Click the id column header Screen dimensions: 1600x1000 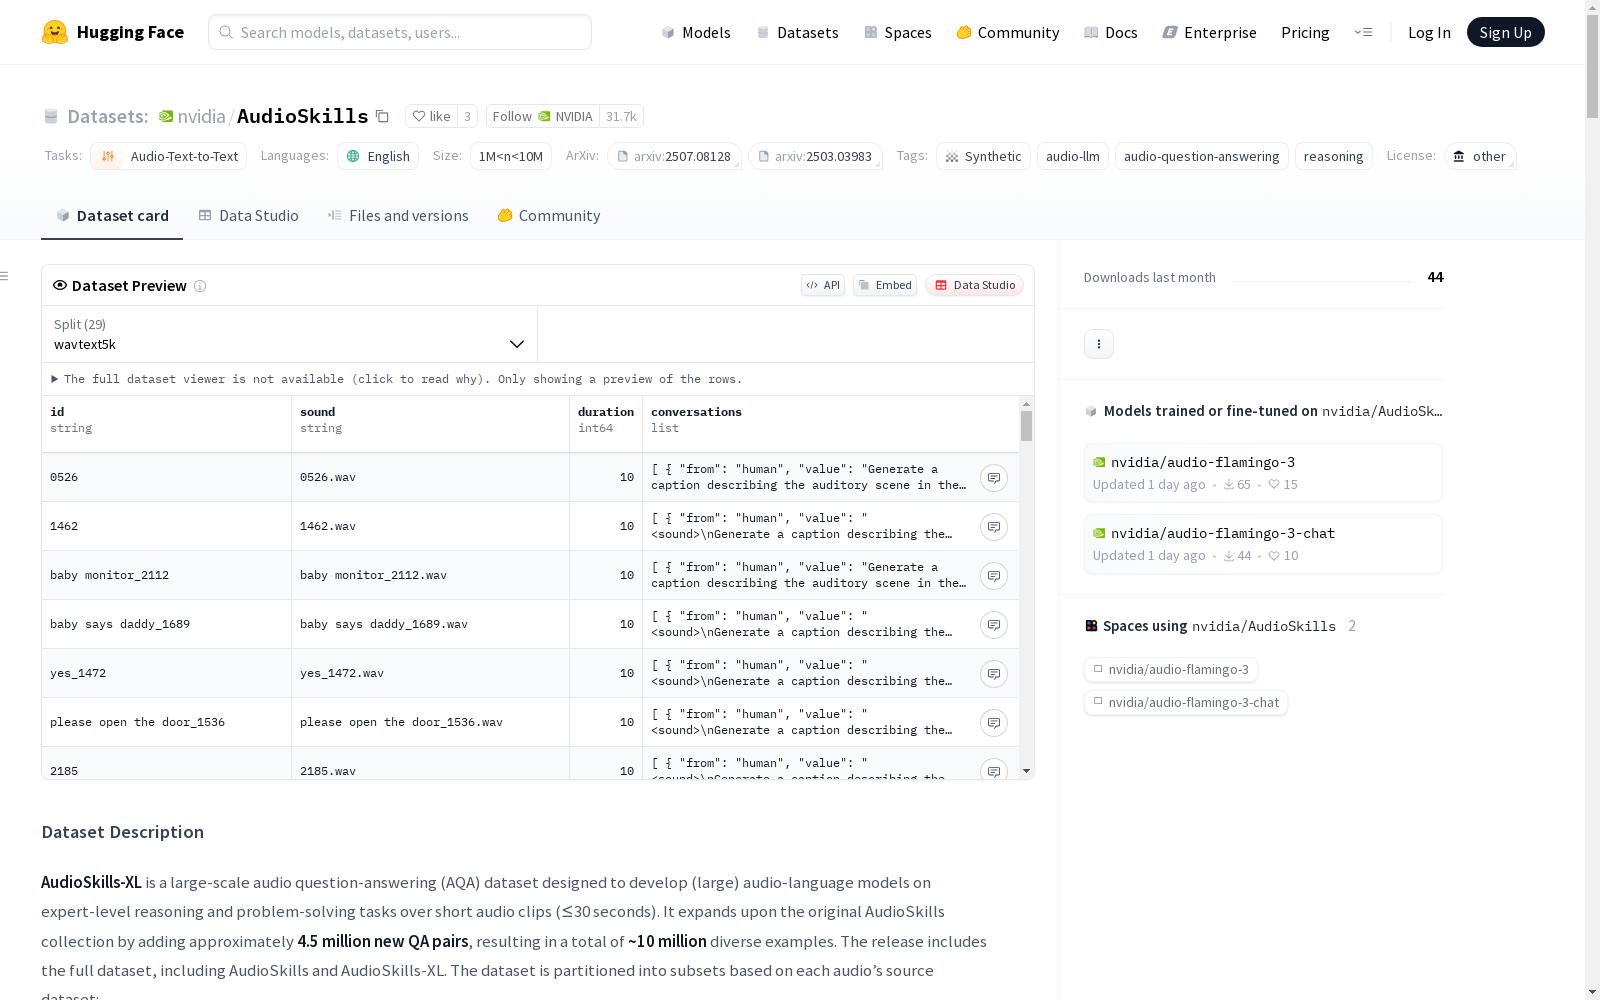[166, 424]
